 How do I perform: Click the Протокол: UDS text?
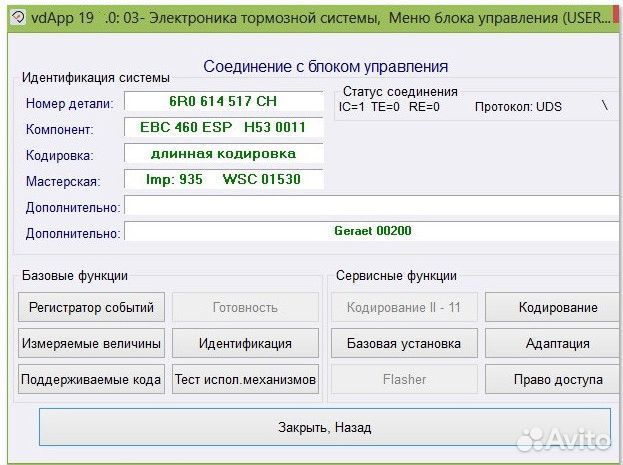point(518,107)
